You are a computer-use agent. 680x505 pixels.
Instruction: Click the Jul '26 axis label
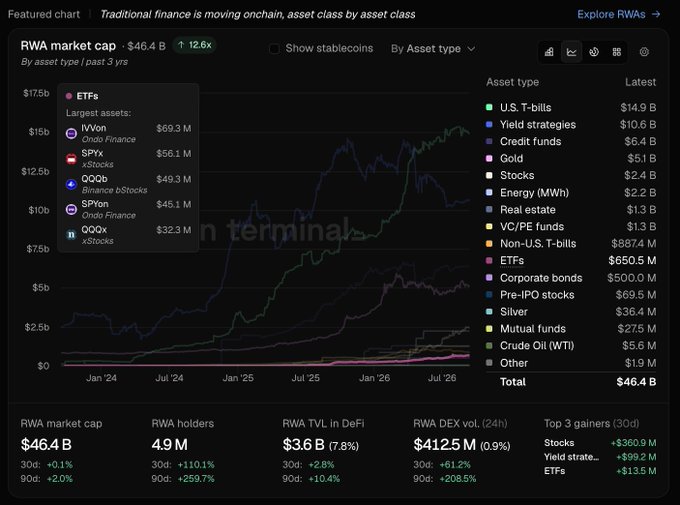pyautogui.click(x=441, y=378)
